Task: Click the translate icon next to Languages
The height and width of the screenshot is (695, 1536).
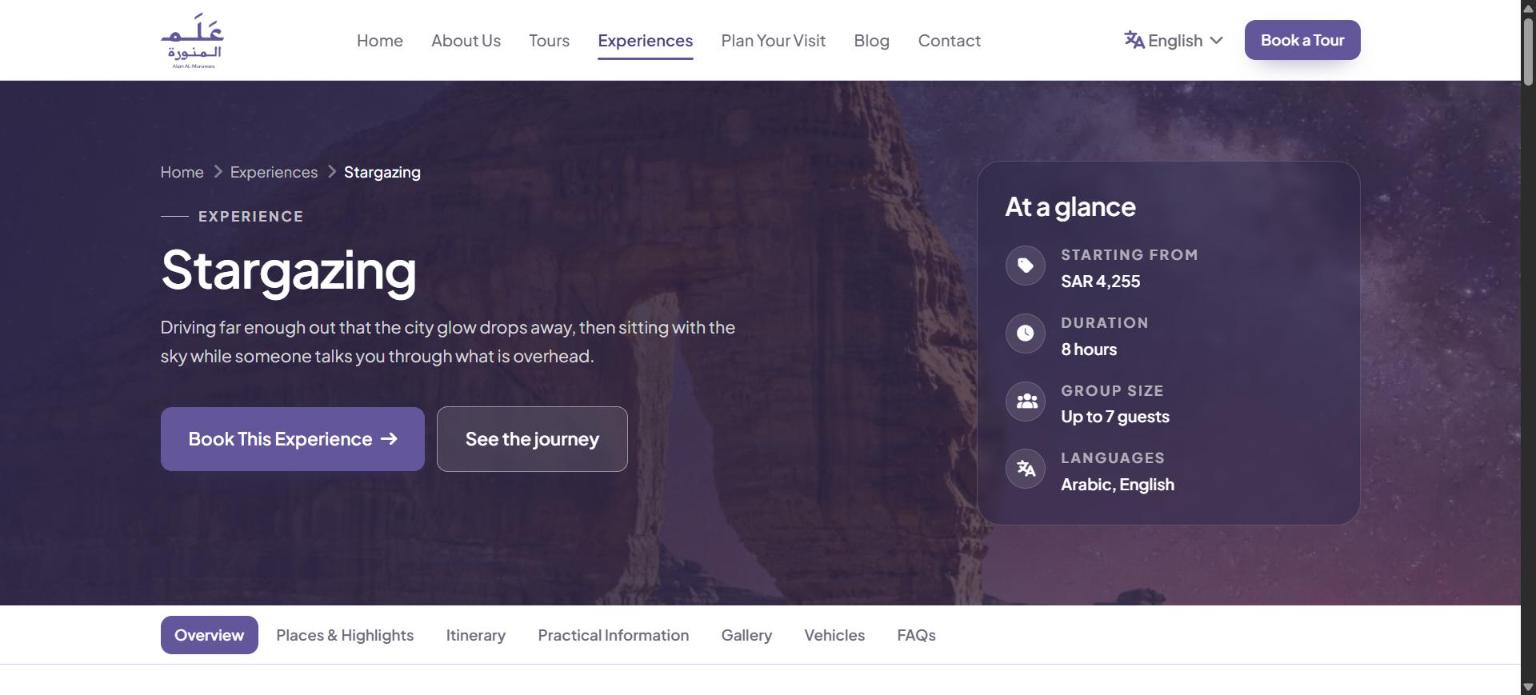Action: pyautogui.click(x=1025, y=469)
